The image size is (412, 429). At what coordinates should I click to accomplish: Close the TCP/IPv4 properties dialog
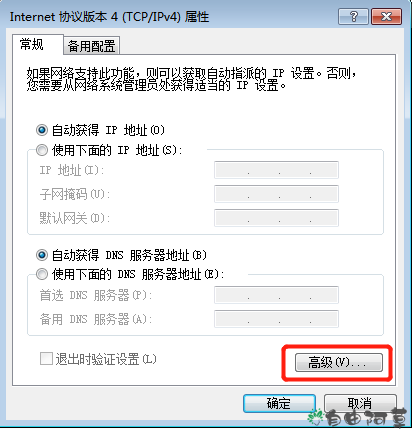point(386,16)
